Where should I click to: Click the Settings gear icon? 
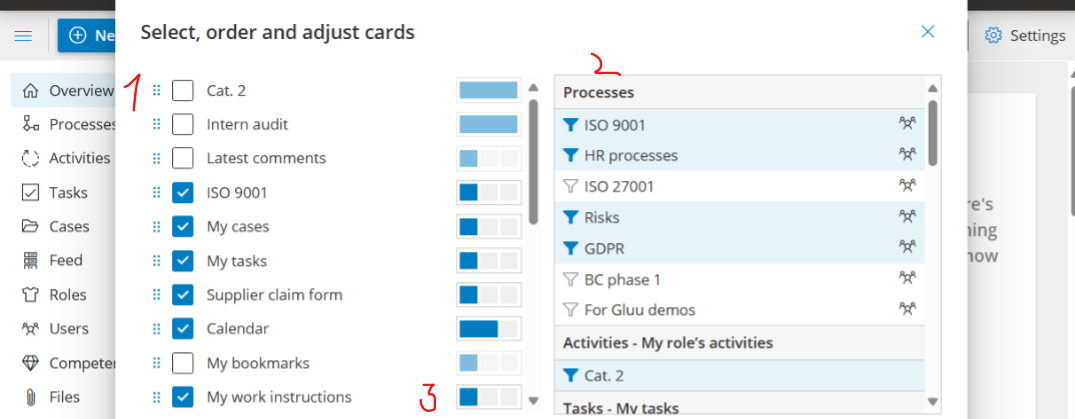993,36
